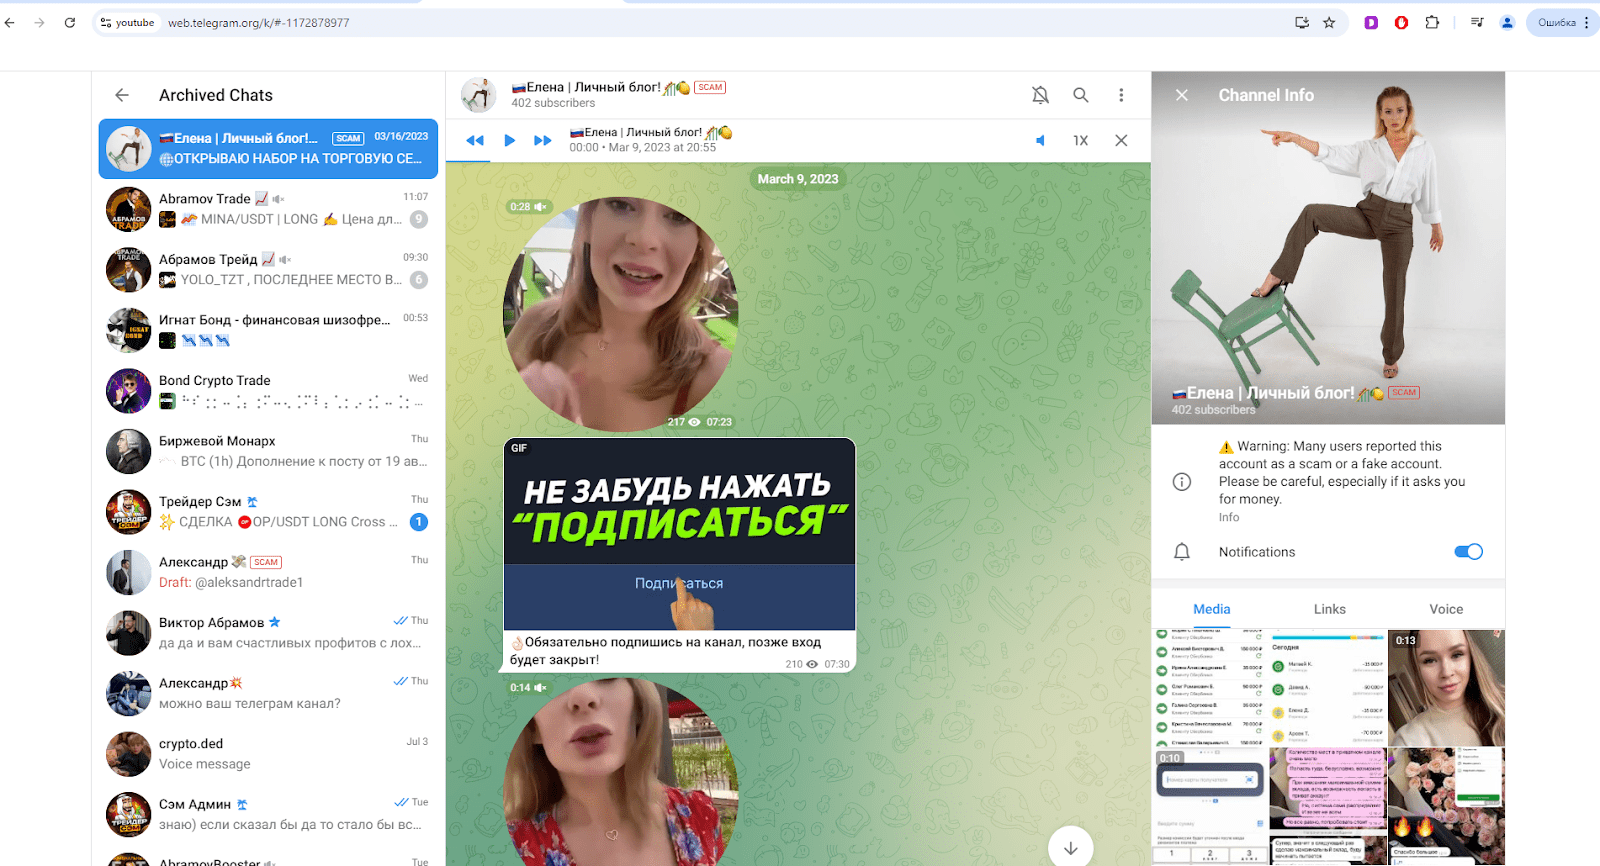Open the 0:13 video in Media grid

point(1446,687)
